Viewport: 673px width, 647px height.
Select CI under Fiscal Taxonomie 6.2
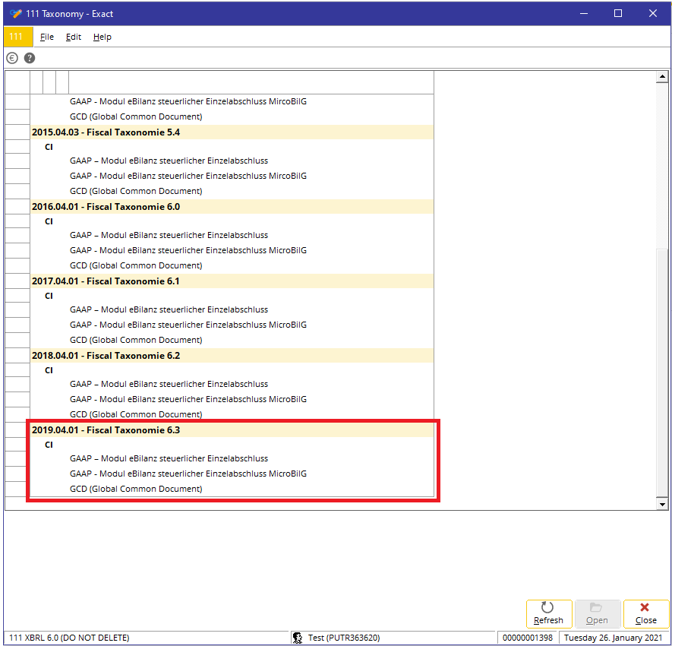[x=49, y=370]
